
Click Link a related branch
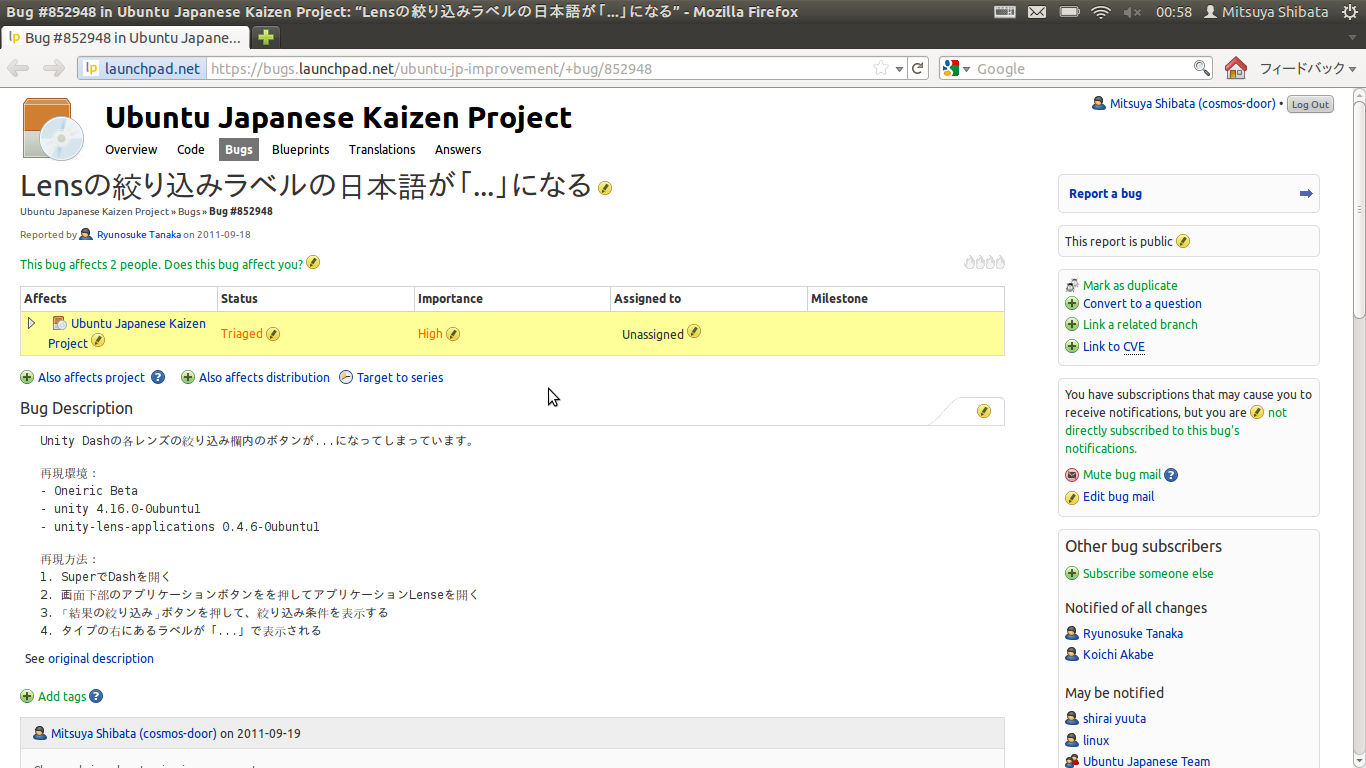[x=1140, y=325]
